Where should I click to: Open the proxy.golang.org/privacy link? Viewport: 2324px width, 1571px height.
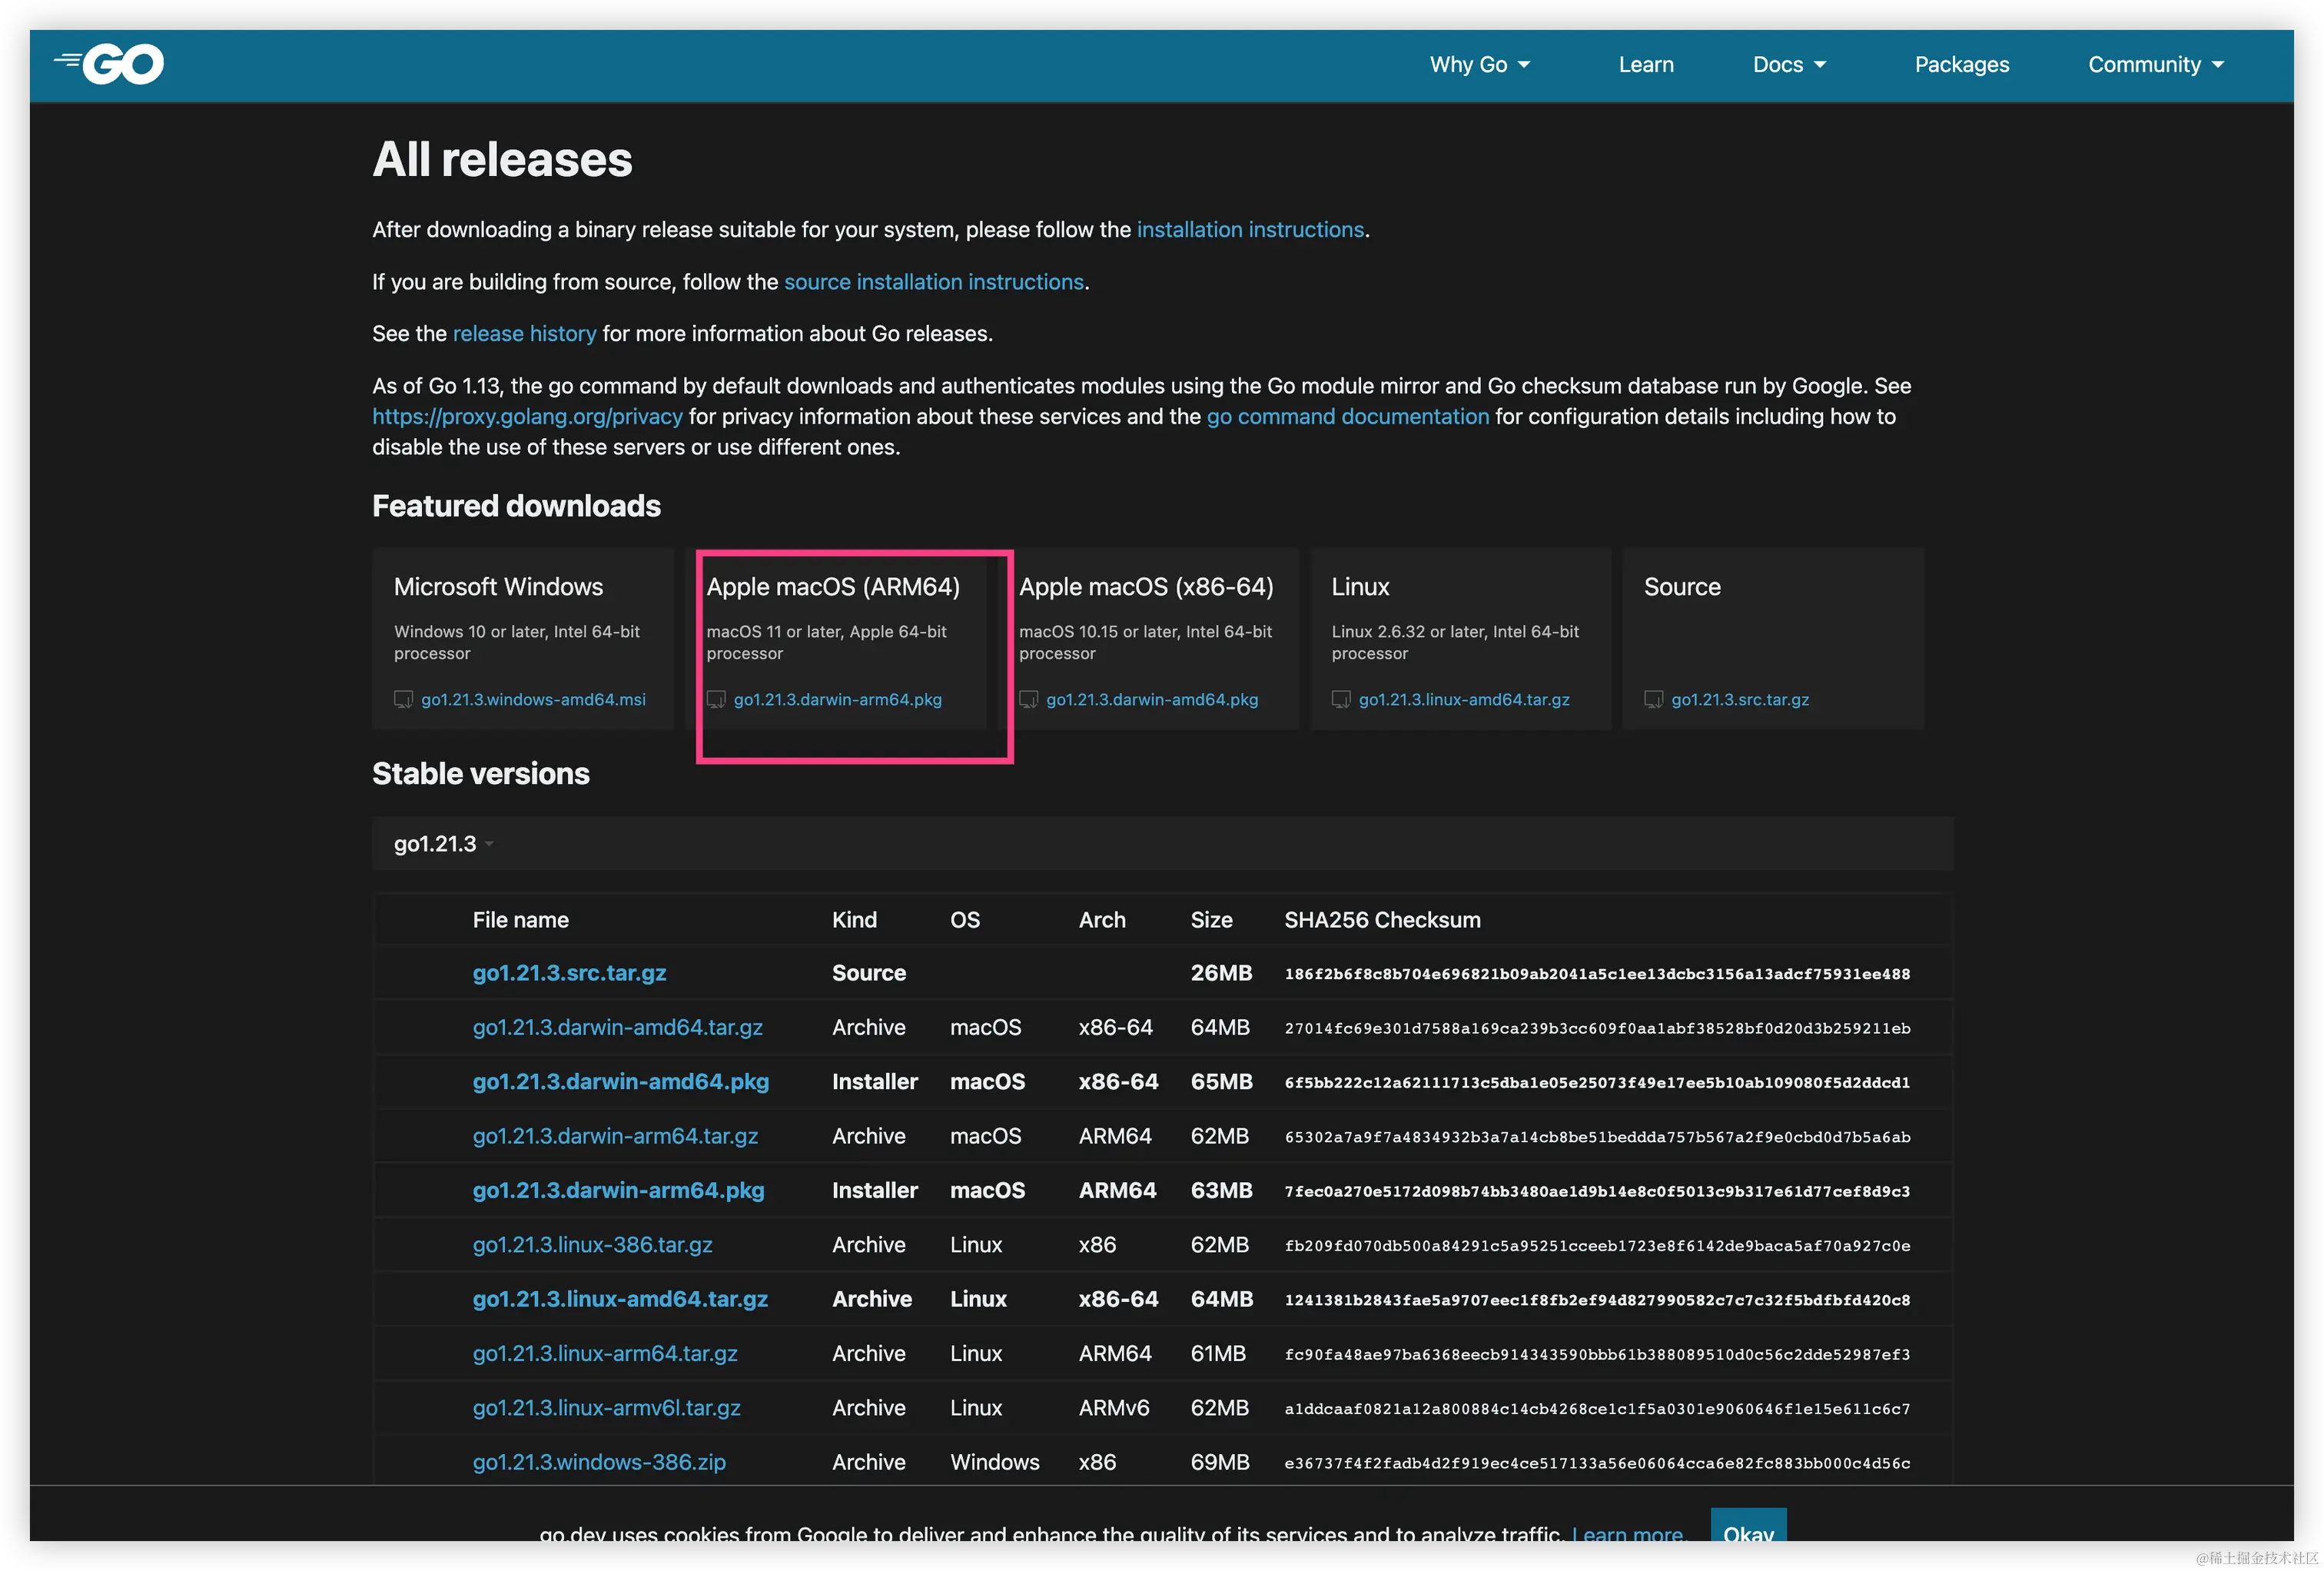pyautogui.click(x=527, y=417)
